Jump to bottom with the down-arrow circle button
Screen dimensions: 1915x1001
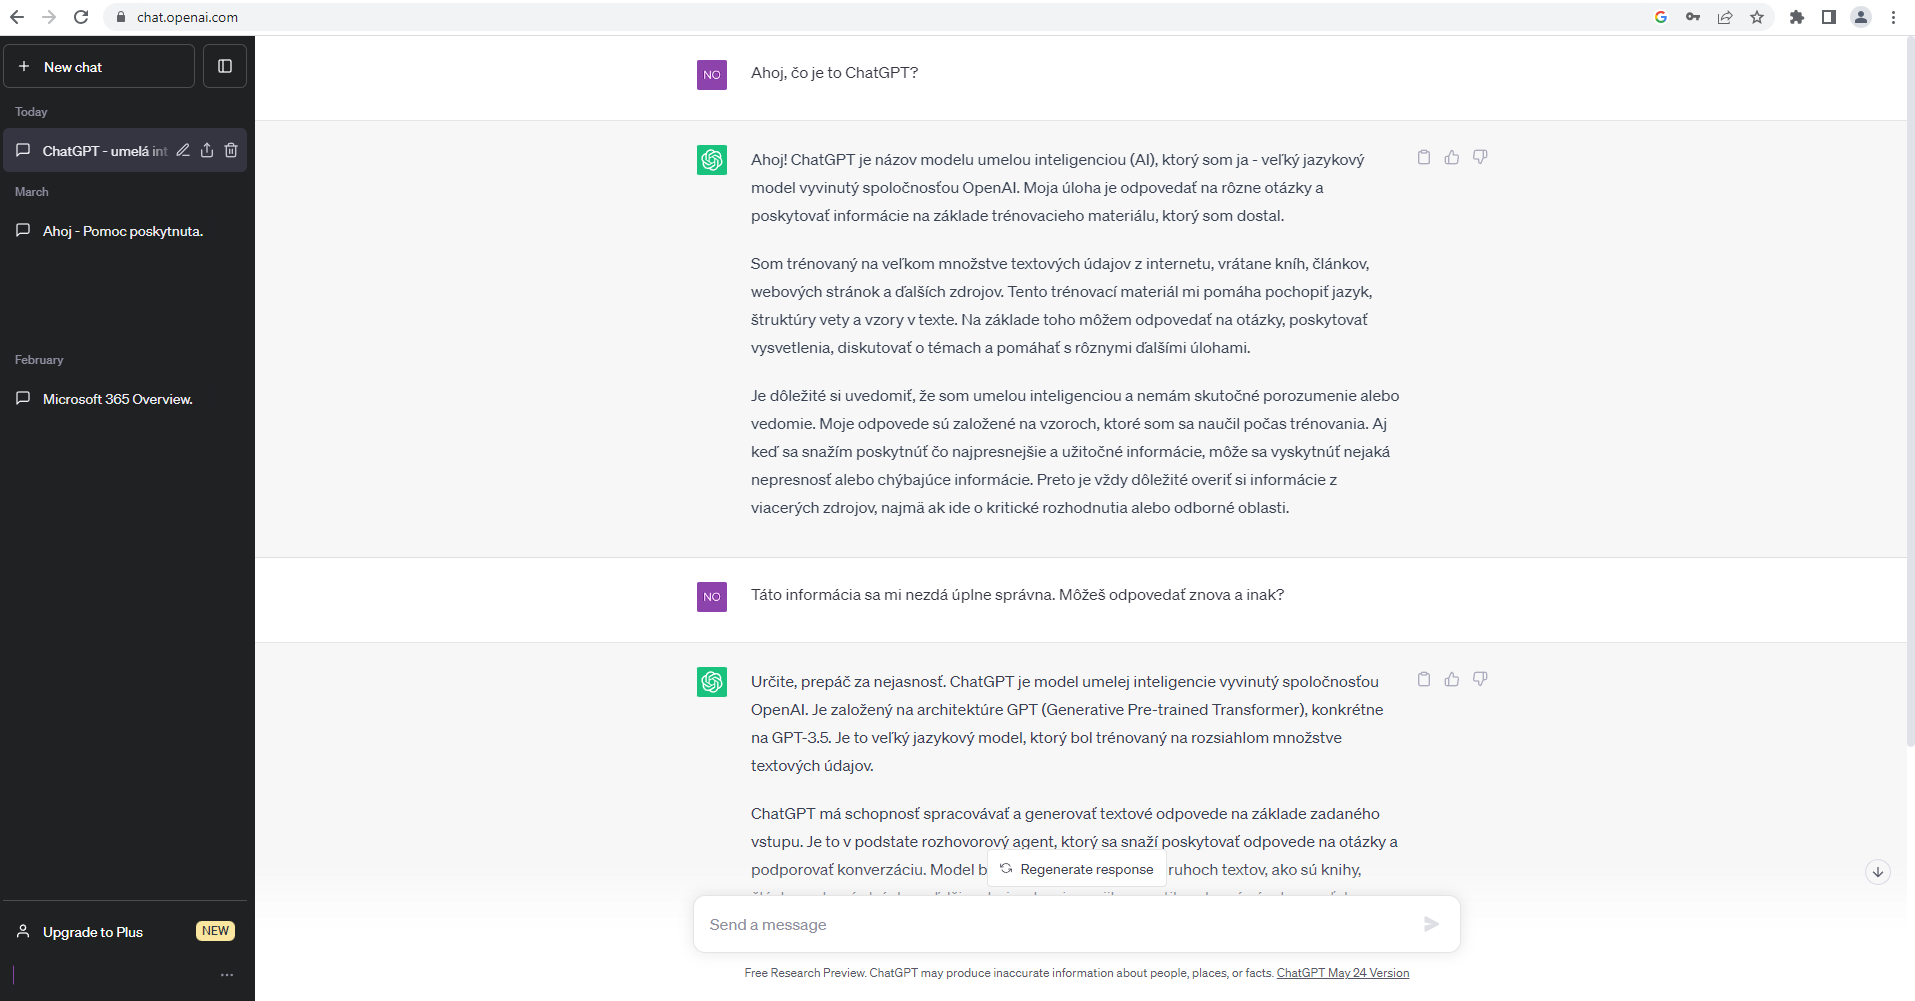tap(1878, 872)
